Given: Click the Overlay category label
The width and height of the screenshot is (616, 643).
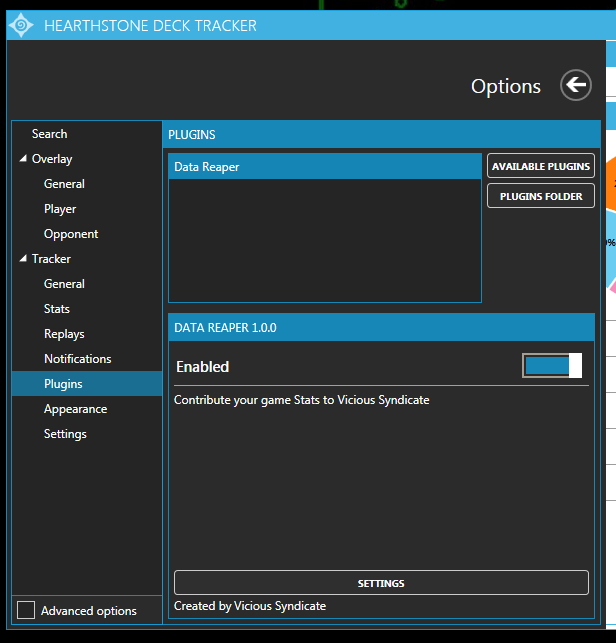Looking at the screenshot, I should 52,159.
